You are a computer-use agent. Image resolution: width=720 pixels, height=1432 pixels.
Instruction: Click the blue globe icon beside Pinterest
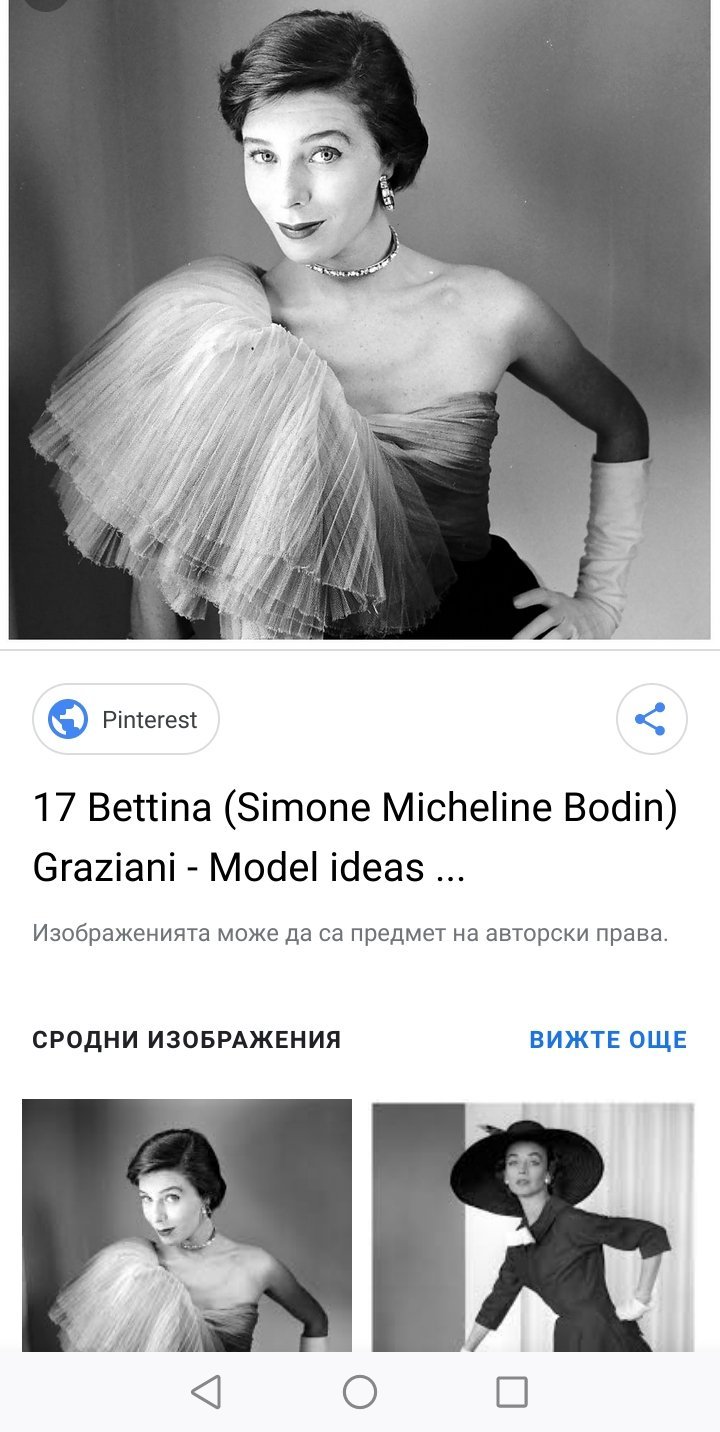tap(68, 719)
